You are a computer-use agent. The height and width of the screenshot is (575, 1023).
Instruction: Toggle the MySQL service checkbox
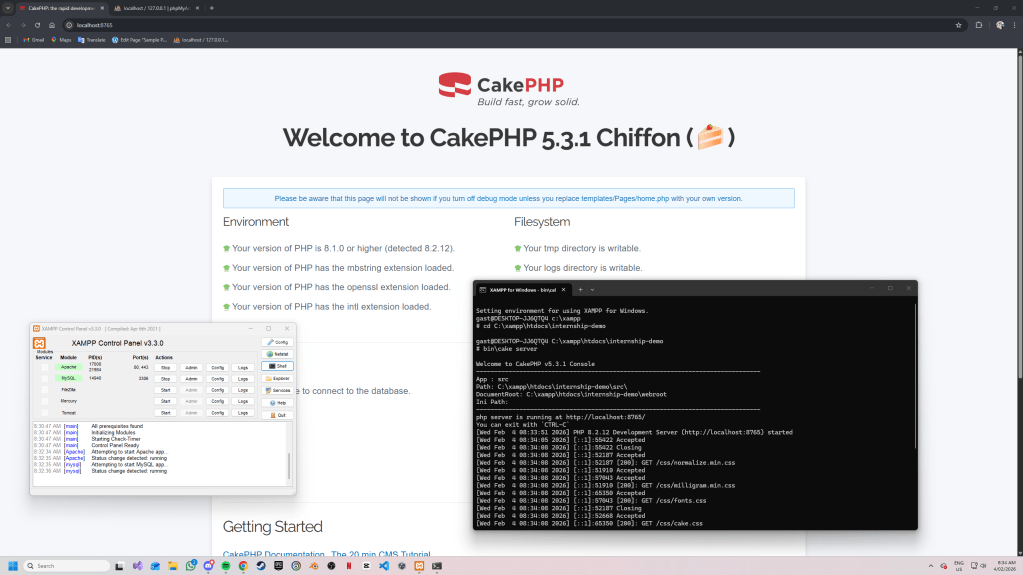point(44,379)
